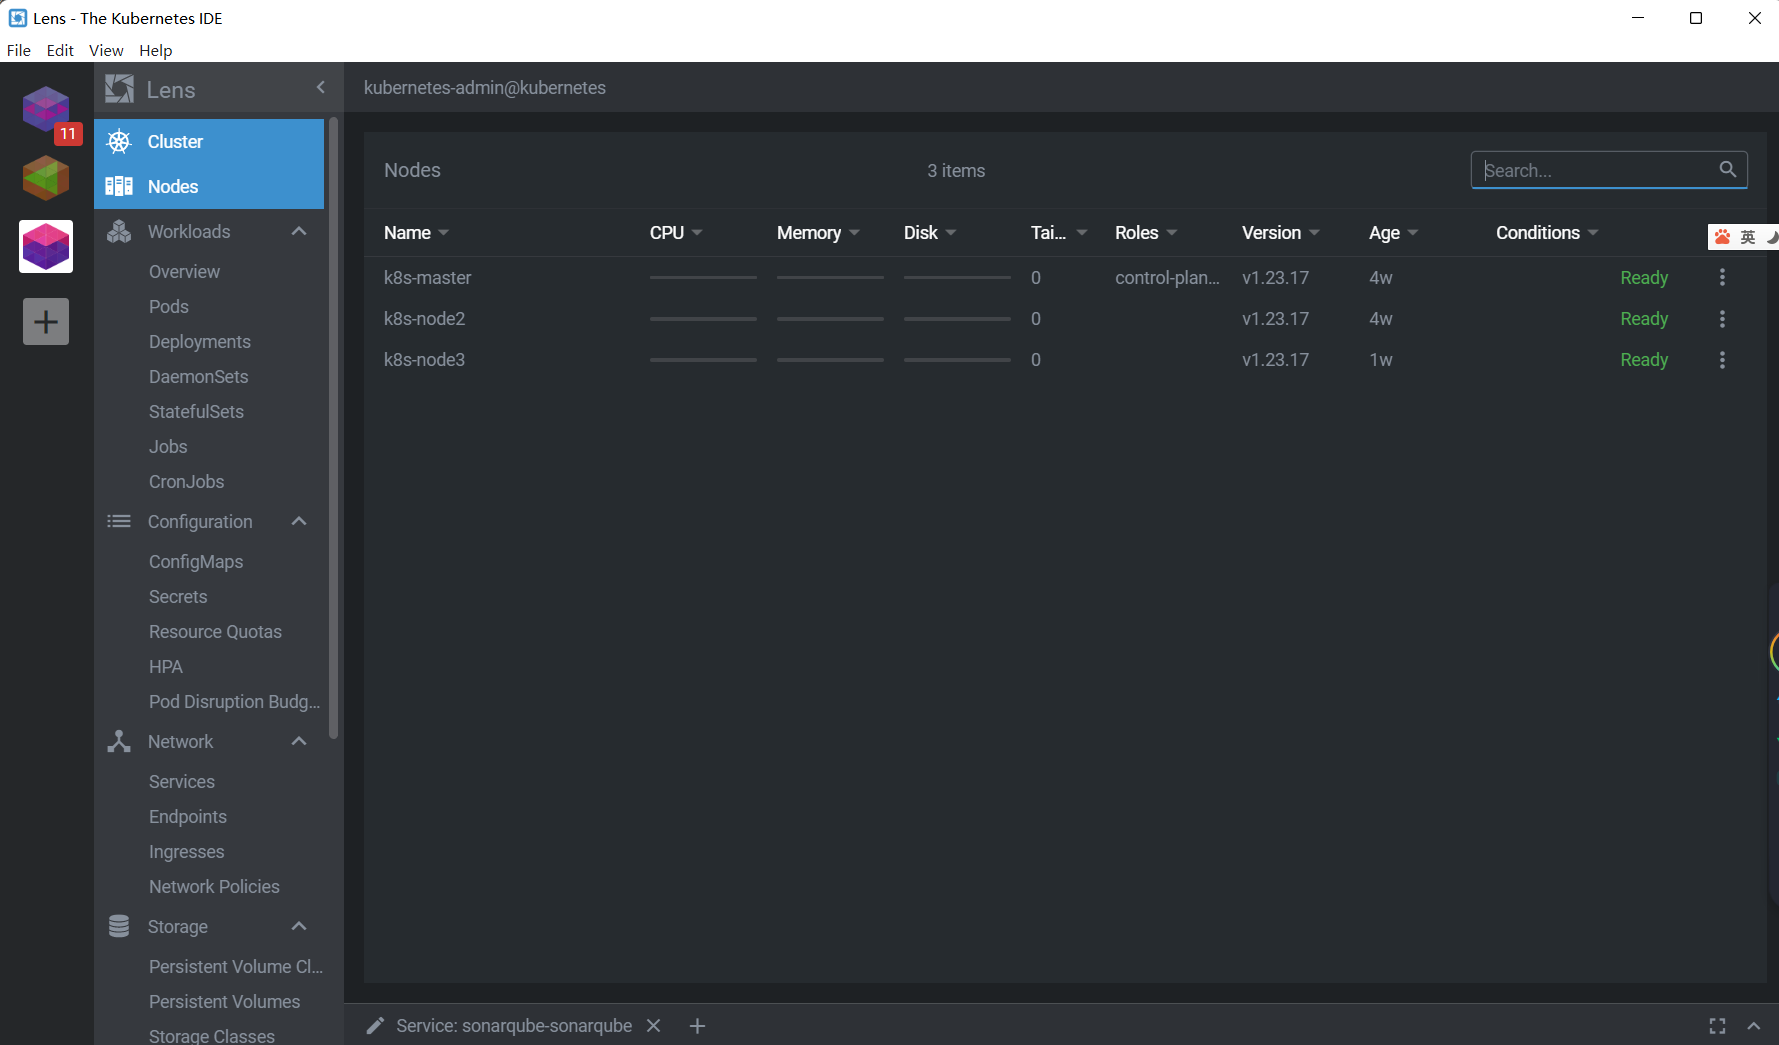Open actions menu for k8s-master row
Screen dimensions: 1779x1045
coord(1722,278)
